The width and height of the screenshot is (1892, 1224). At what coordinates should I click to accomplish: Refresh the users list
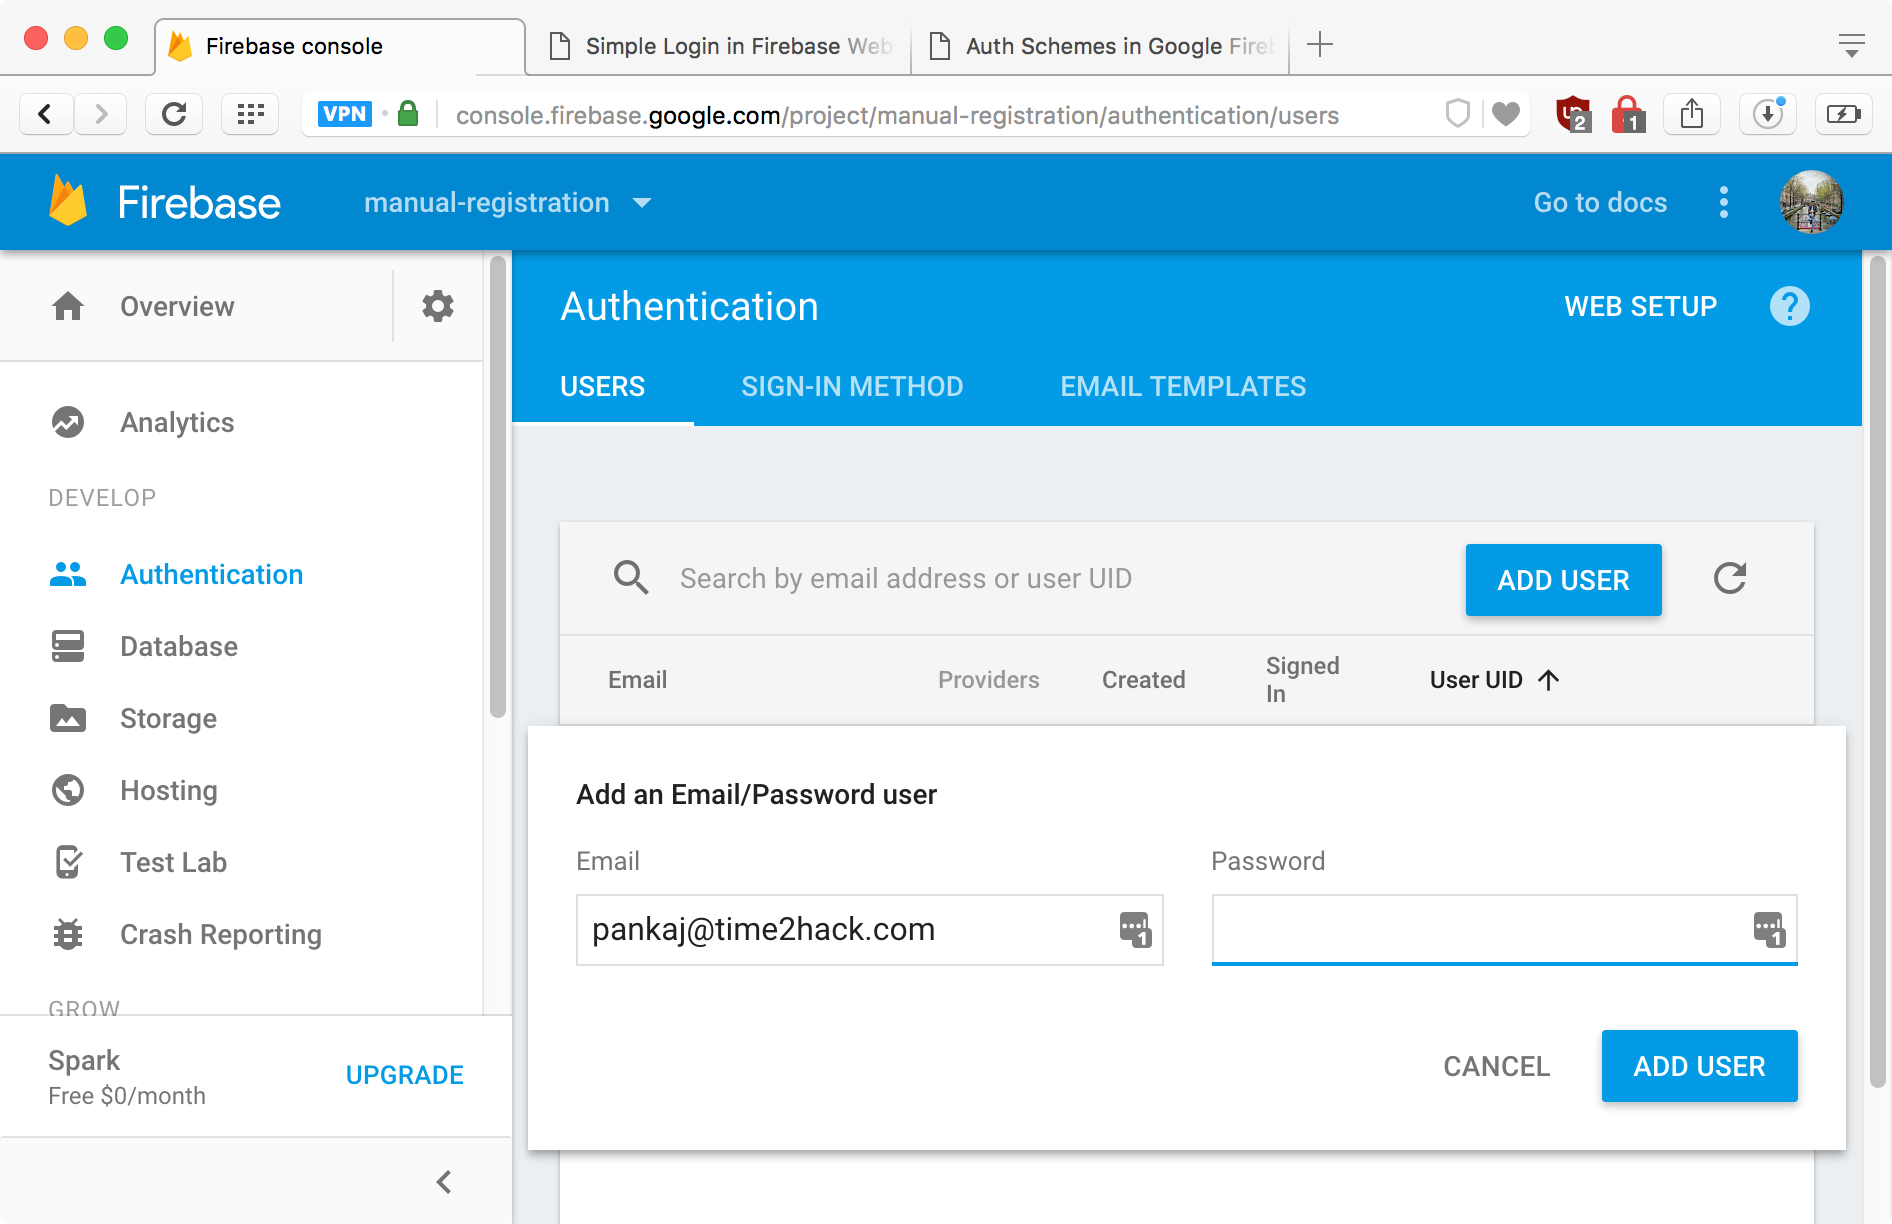1729,578
